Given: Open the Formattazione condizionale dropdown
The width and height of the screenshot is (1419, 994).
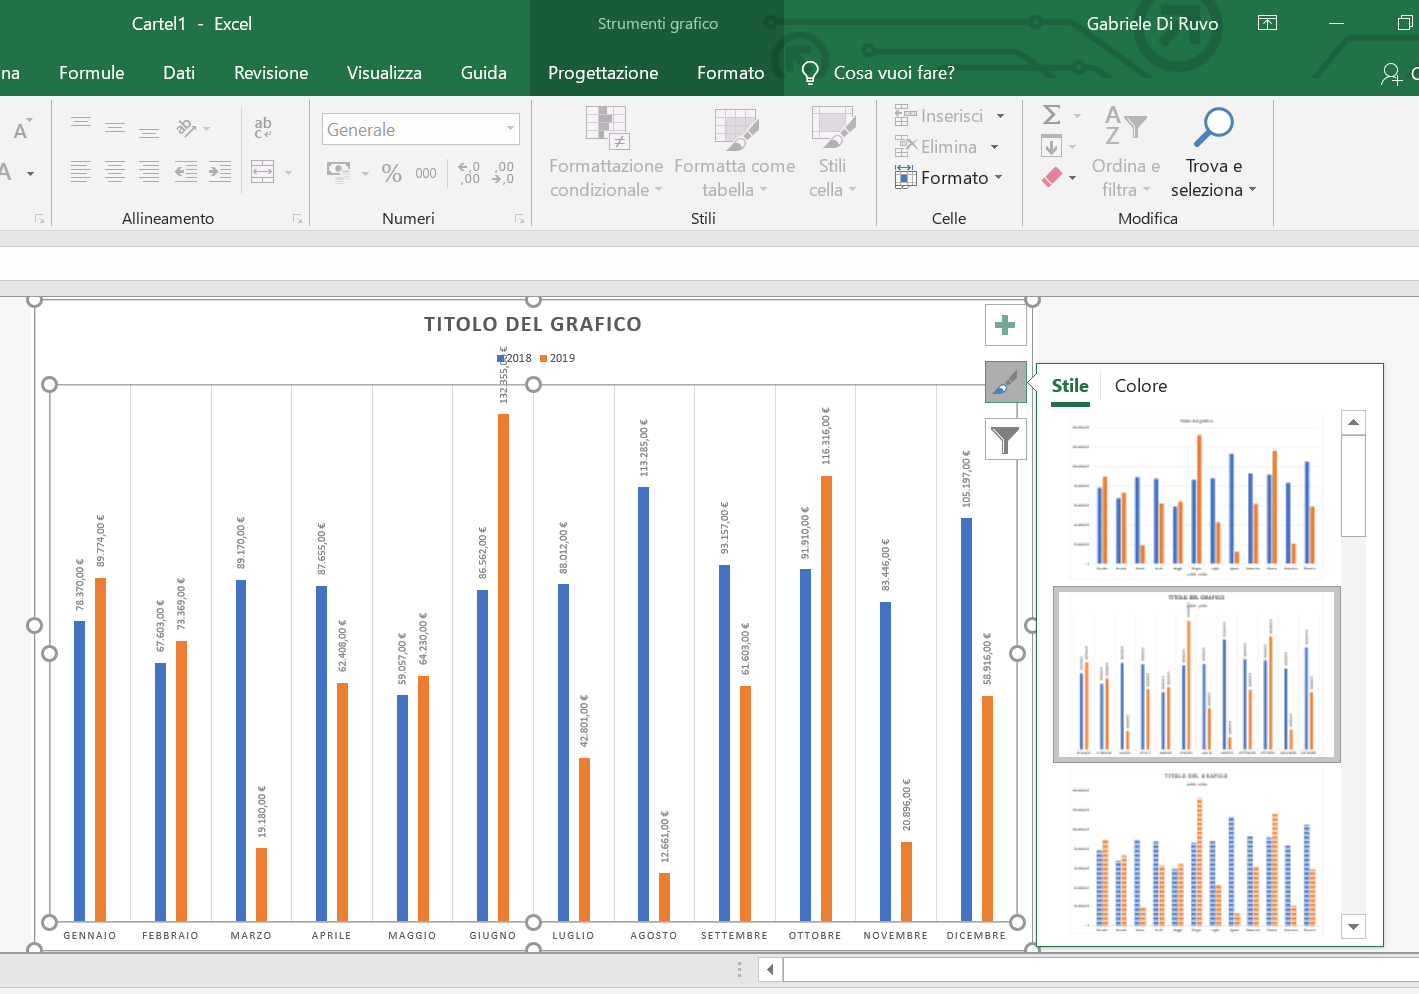Looking at the screenshot, I should 606,152.
